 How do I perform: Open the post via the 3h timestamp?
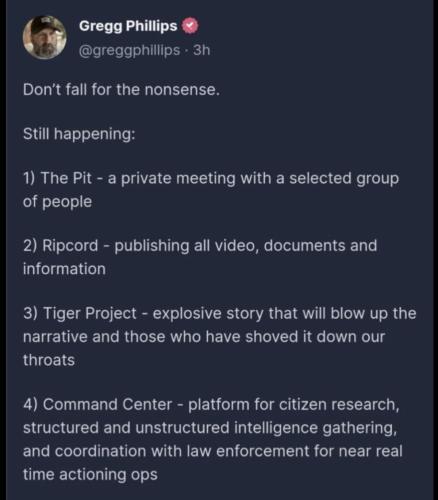(x=202, y=50)
